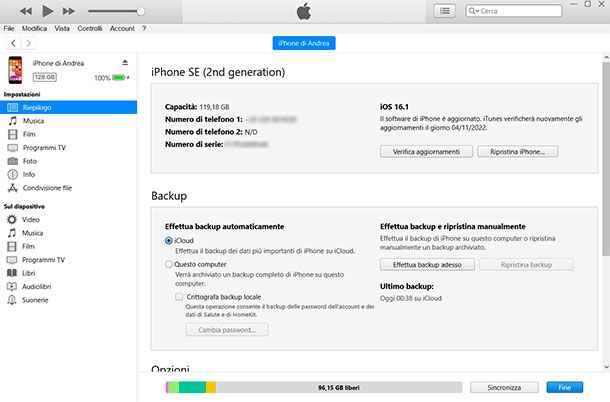Open the list view icon button
The image size is (610, 402).
(444, 11)
